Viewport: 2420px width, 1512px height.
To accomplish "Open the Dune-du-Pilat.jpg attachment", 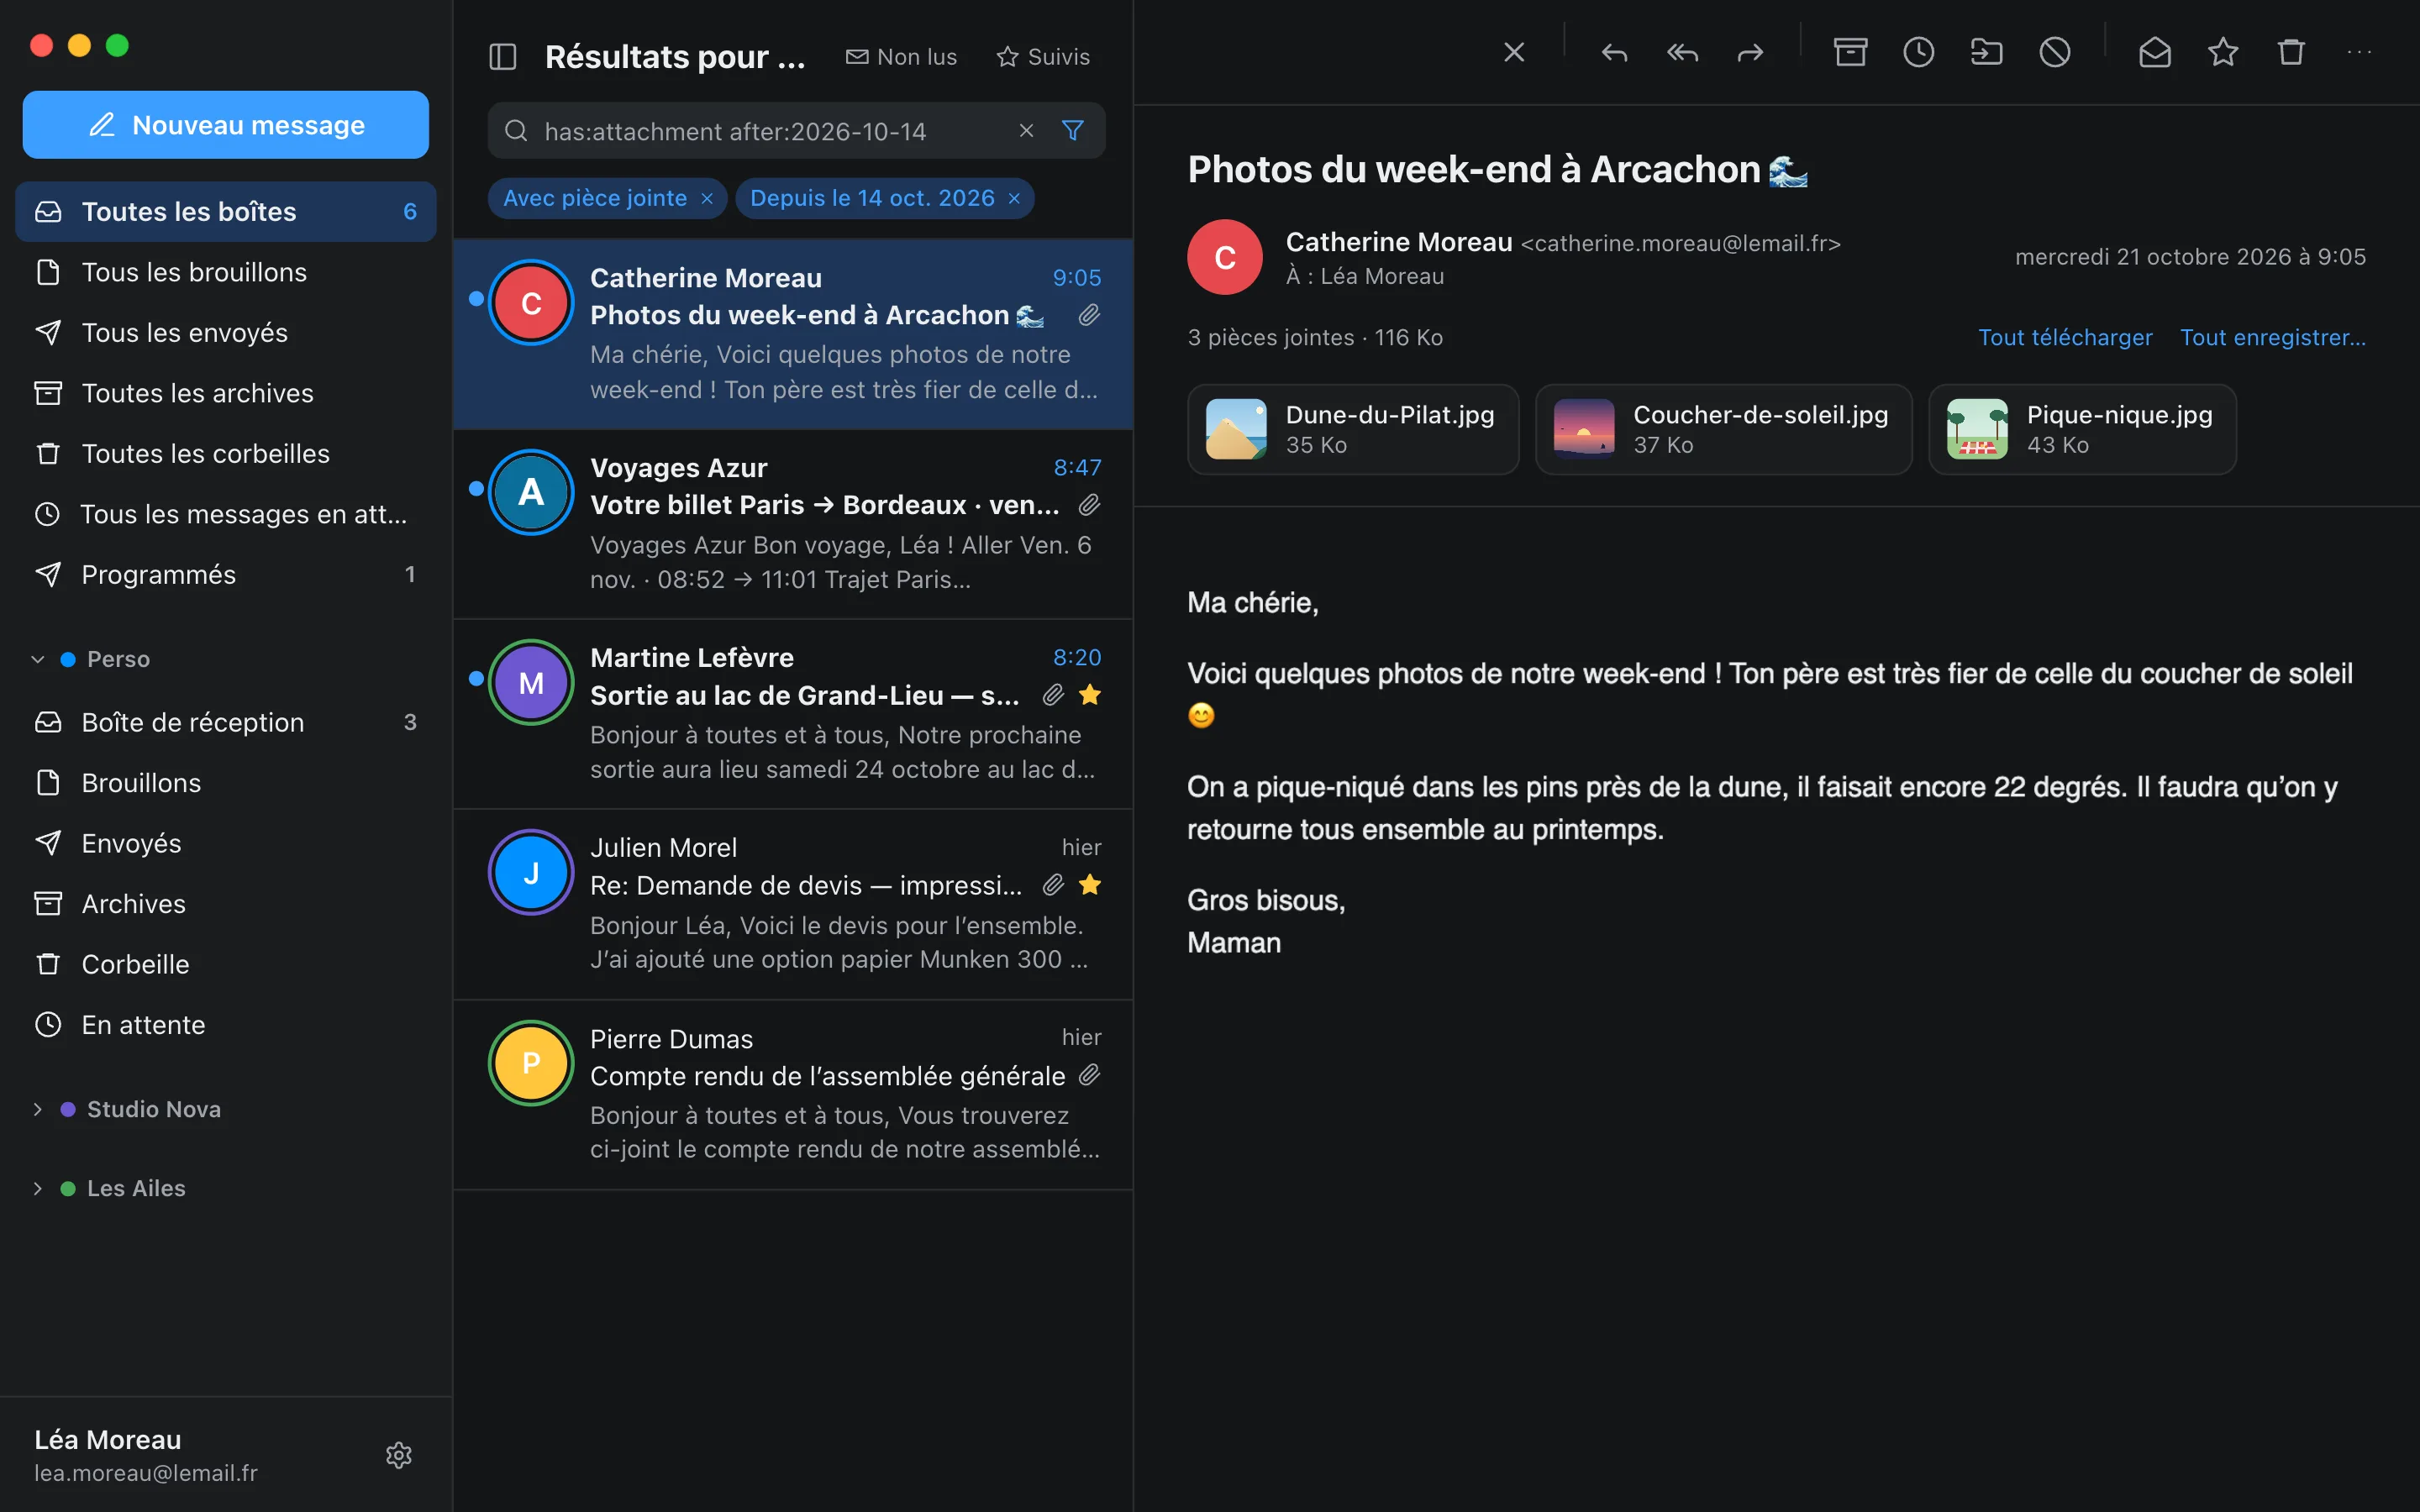I will 1353,430.
